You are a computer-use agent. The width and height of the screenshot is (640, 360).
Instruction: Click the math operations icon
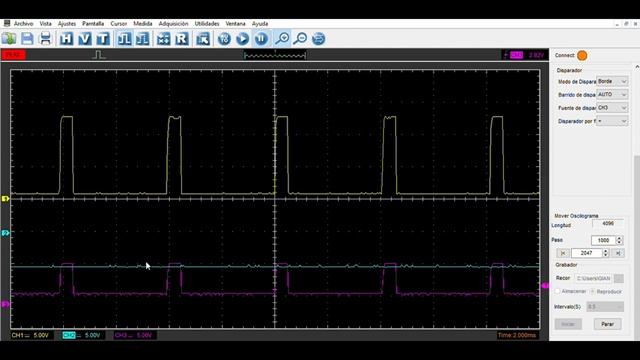point(164,39)
